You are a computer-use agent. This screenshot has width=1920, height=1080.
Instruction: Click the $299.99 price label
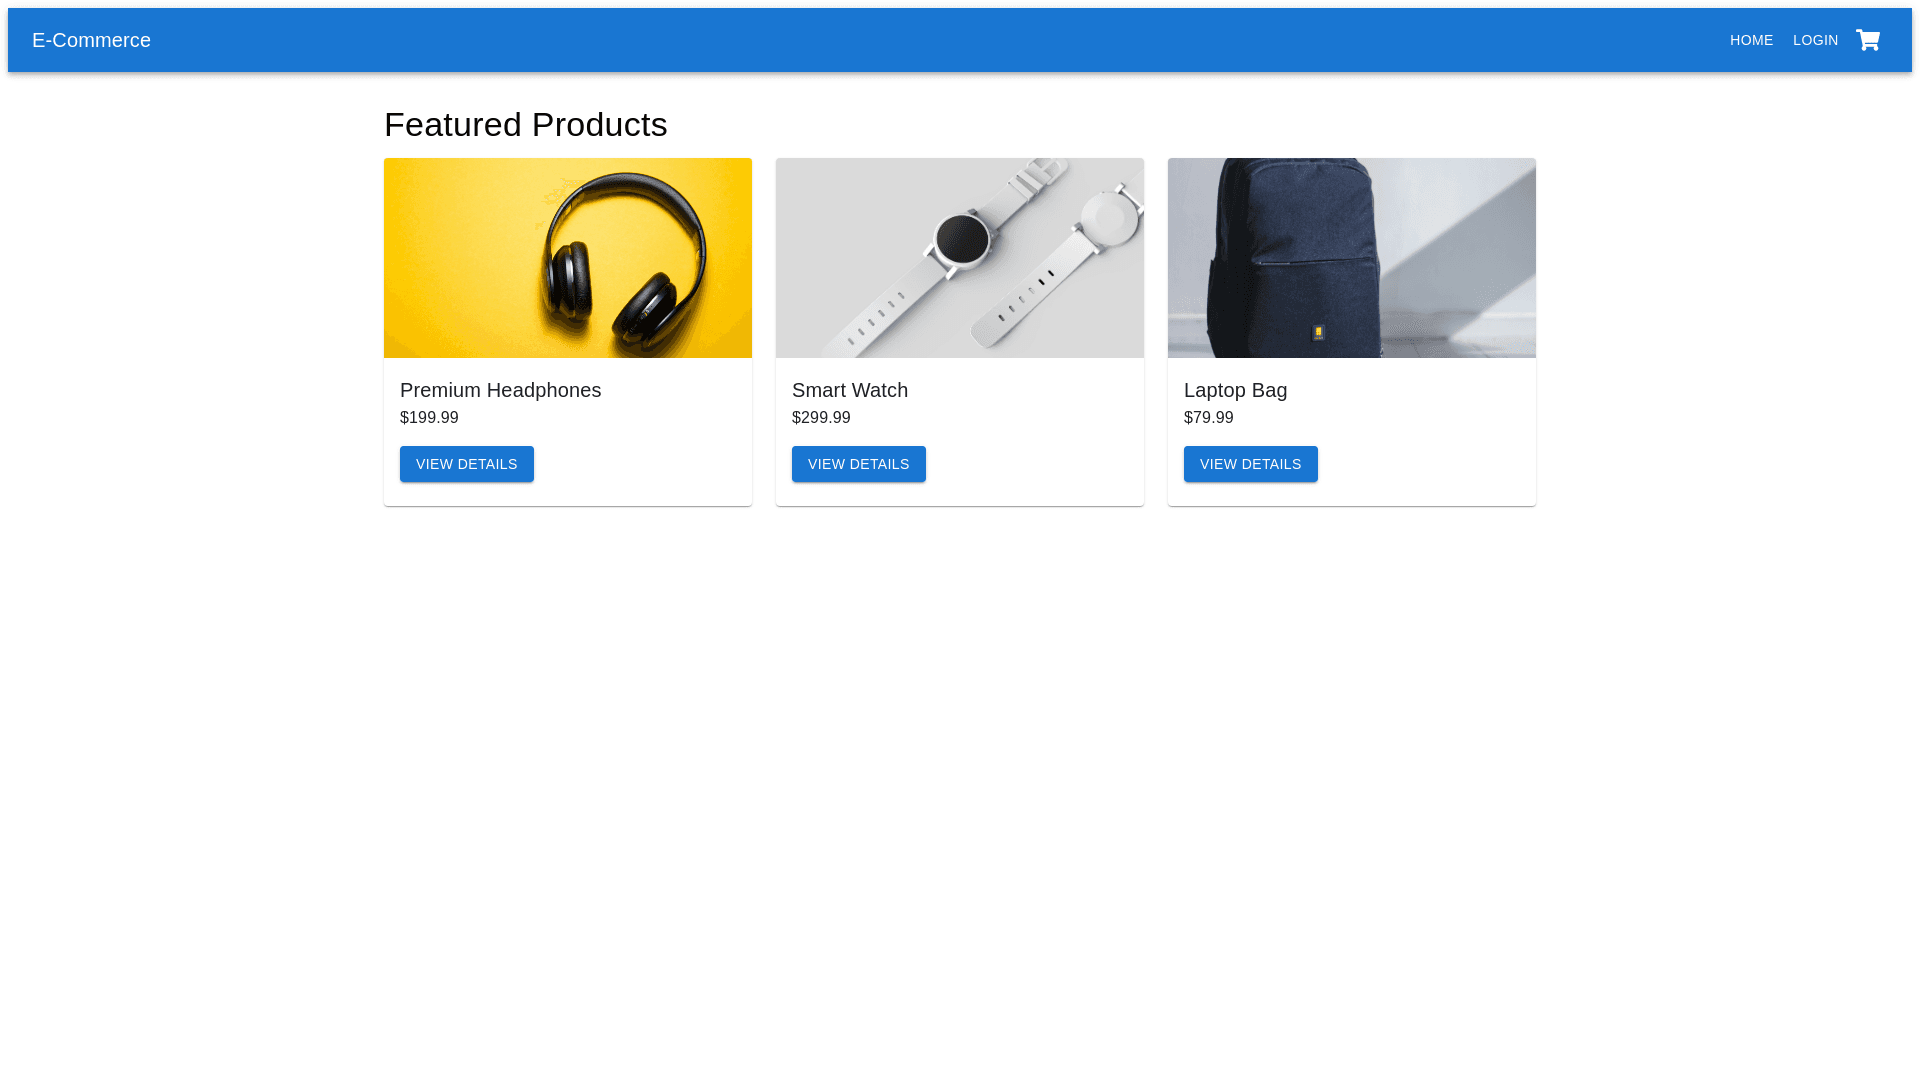coord(821,418)
